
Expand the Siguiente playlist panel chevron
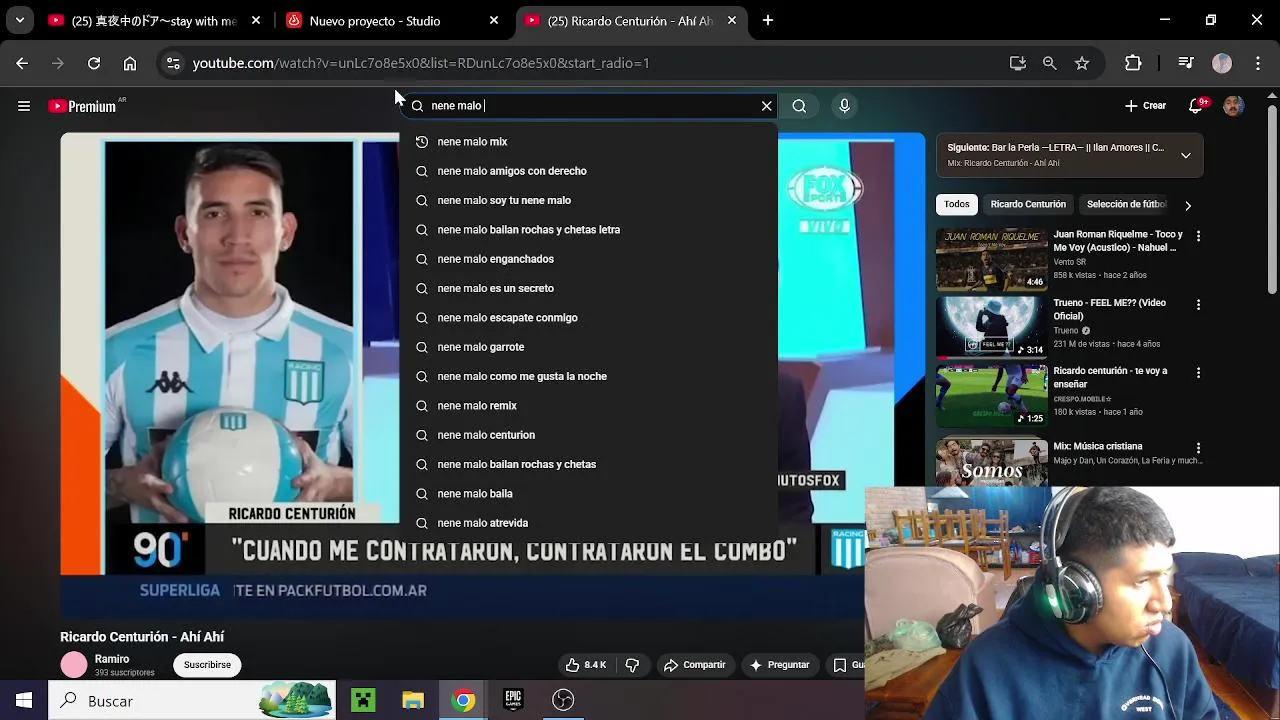1185,155
